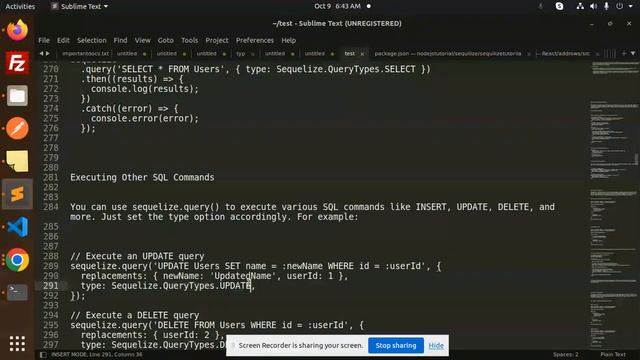Click 'Sequelize.QueryTypes.UPDATE' on line 291
Screen dimensions: 640x360
181,286
